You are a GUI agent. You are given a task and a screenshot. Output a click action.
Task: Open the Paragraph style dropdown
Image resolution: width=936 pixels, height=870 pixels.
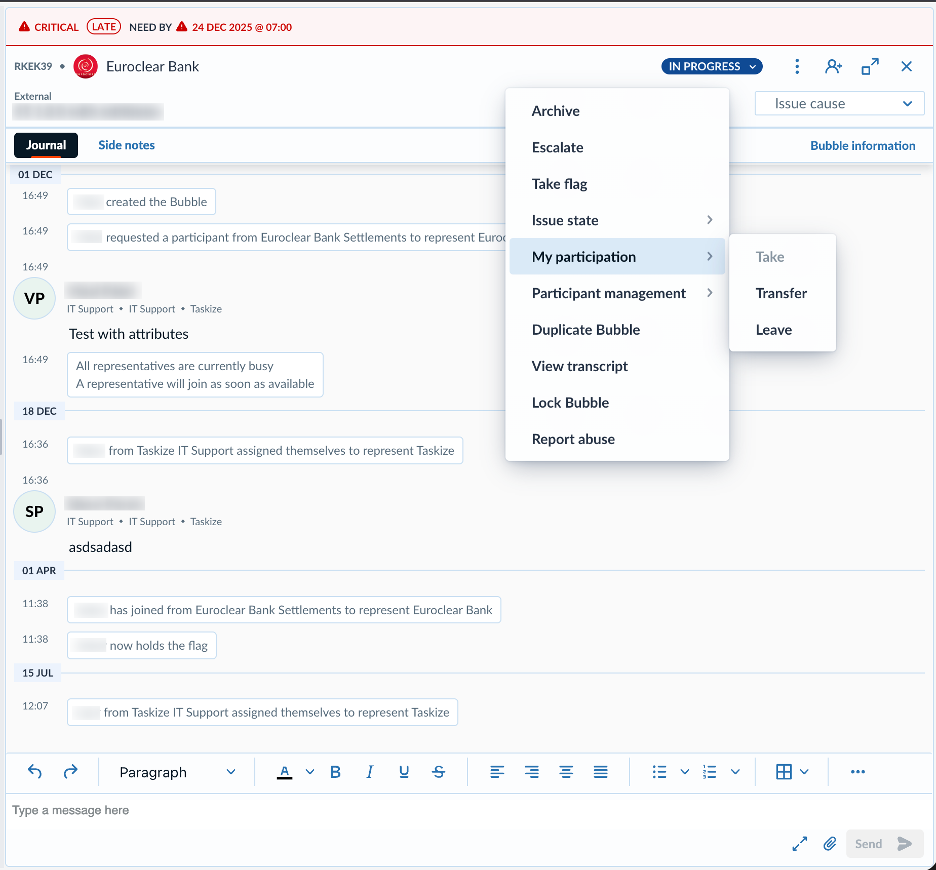click(x=177, y=772)
